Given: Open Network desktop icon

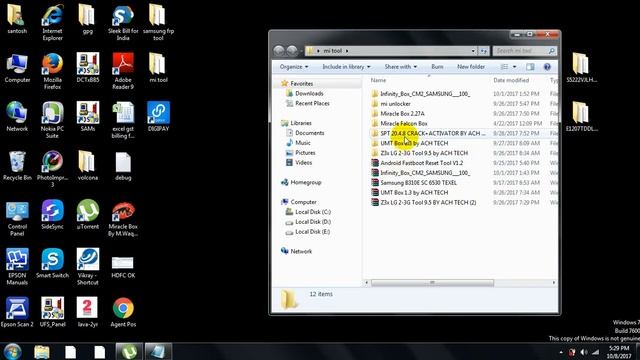Looking at the screenshot, I should point(17,117).
